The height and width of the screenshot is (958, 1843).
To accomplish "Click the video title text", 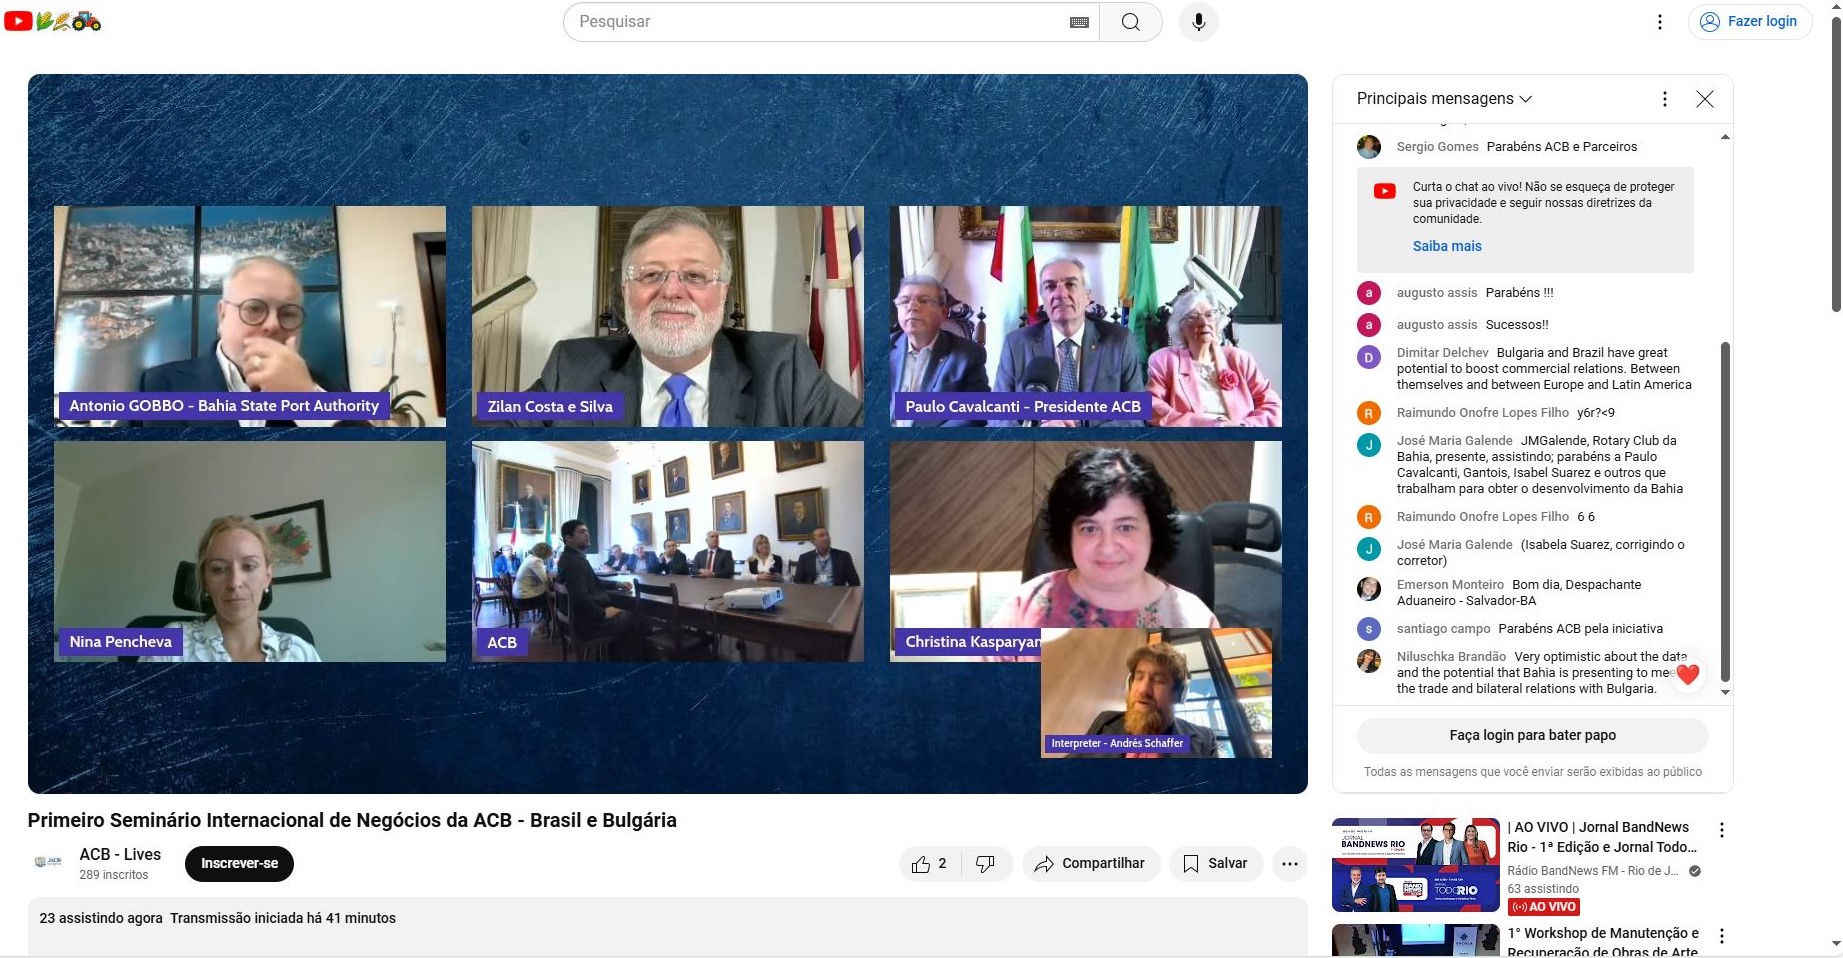I will pyautogui.click(x=352, y=820).
